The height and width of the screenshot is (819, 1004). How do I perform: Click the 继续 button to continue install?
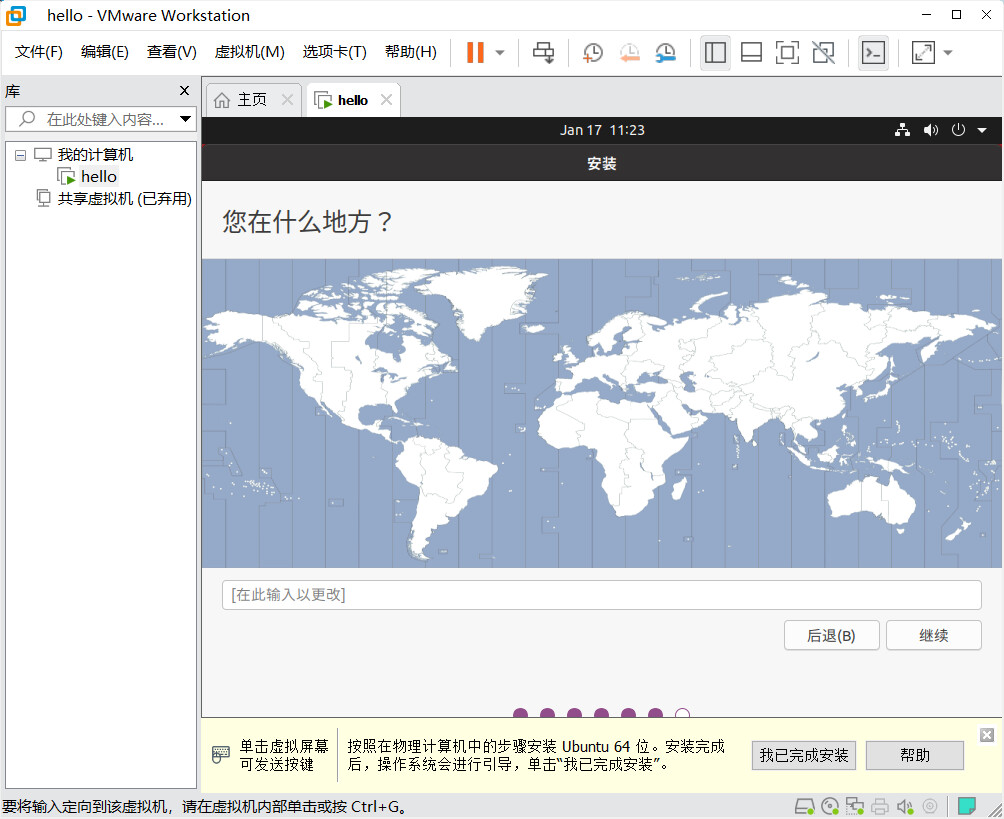pos(934,635)
